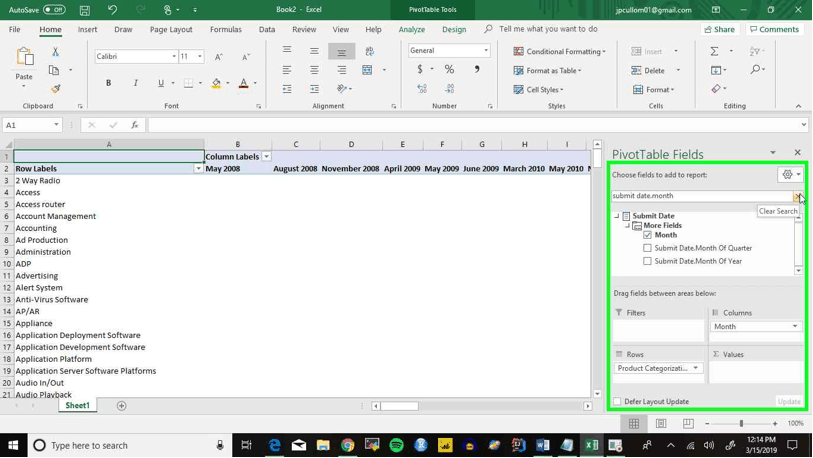
Task: Click the Undo arrow icon
Action: coord(112,10)
